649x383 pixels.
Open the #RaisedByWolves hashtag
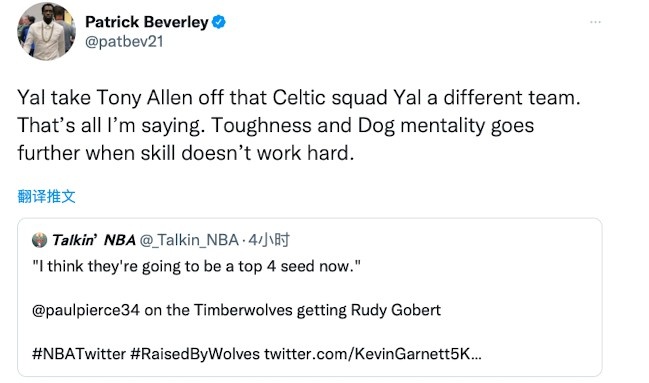(x=195, y=354)
